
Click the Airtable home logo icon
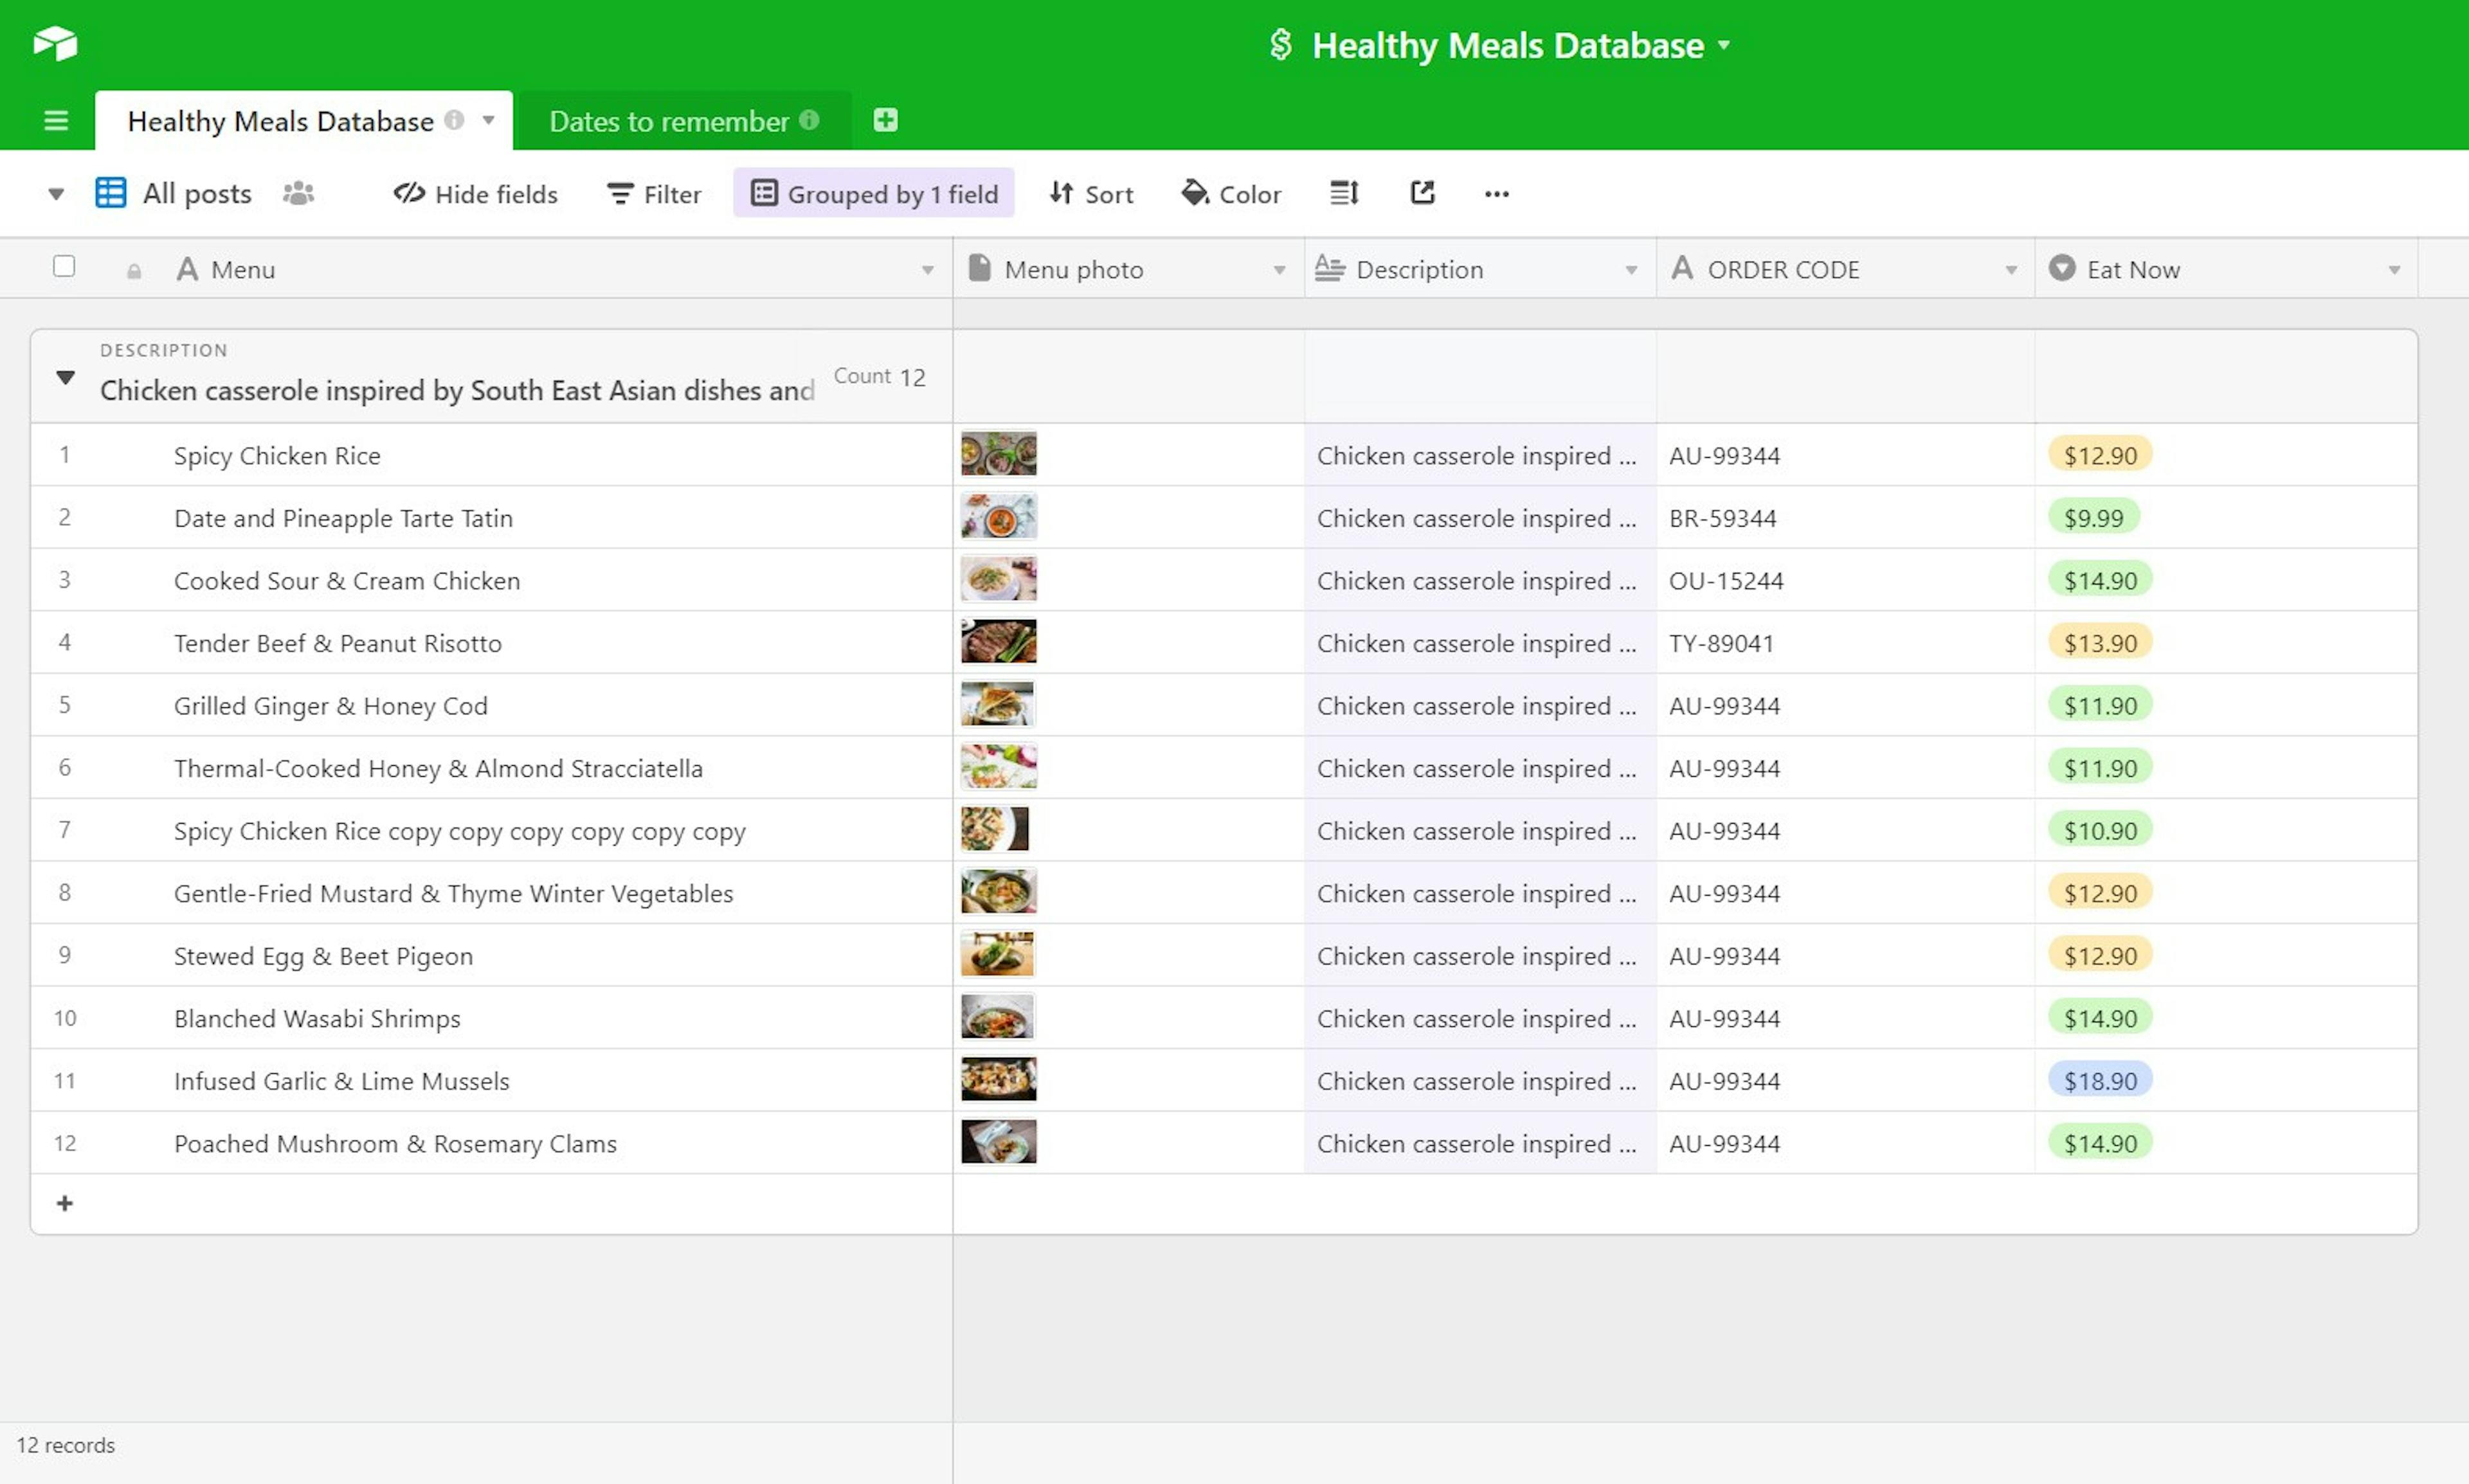[x=55, y=44]
